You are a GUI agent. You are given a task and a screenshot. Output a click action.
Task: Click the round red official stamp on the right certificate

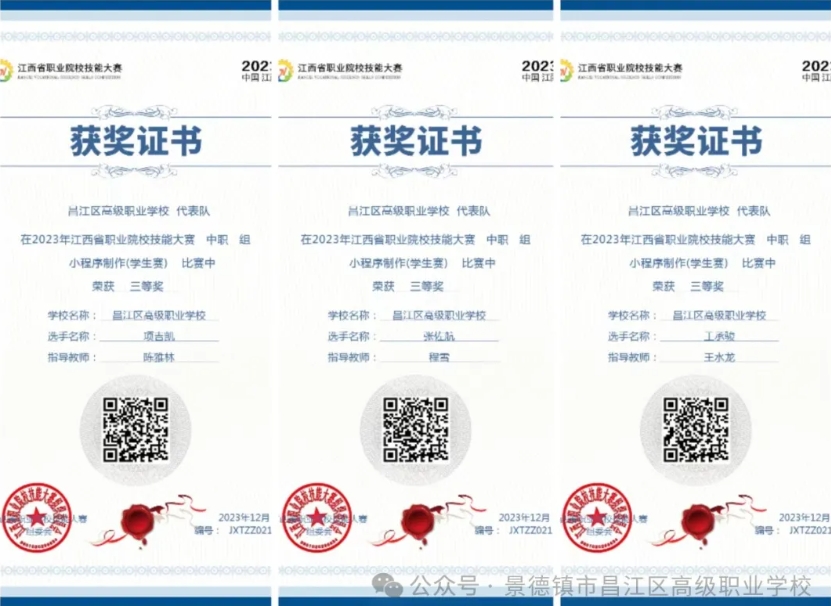coord(594,522)
